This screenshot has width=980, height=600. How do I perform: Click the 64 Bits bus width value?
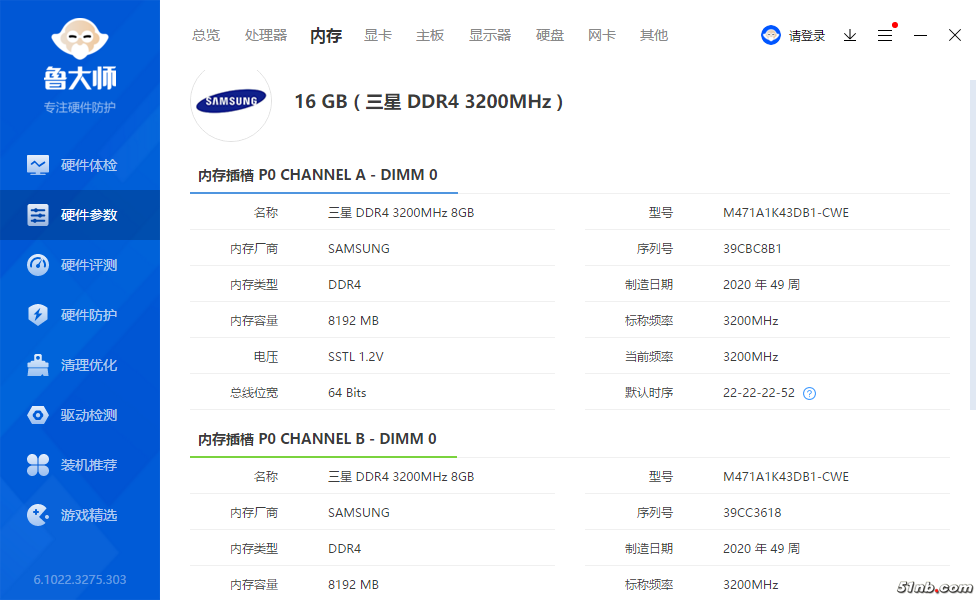347,392
